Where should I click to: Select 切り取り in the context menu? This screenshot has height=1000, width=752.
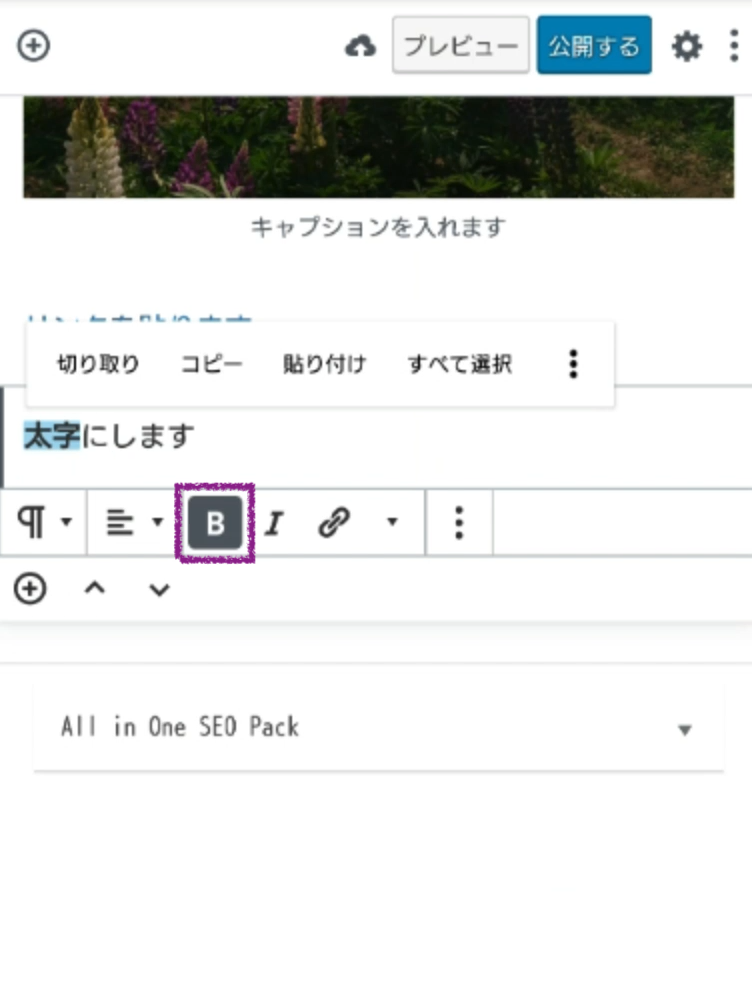(x=98, y=364)
